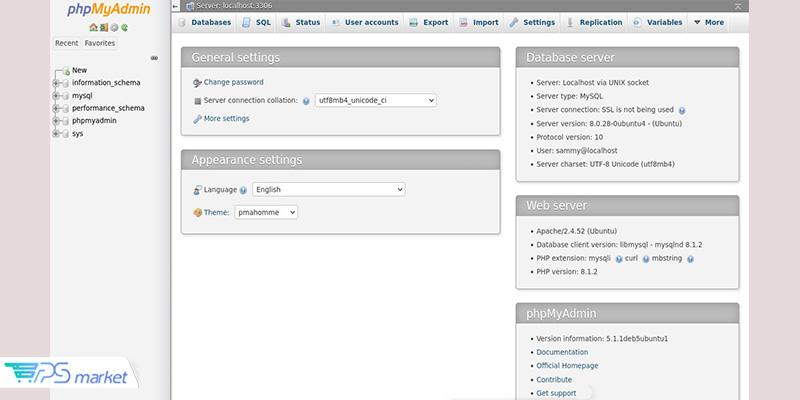800x400 pixels.
Task: Collapse sidebar with left arrow icon
Action: (176, 6)
